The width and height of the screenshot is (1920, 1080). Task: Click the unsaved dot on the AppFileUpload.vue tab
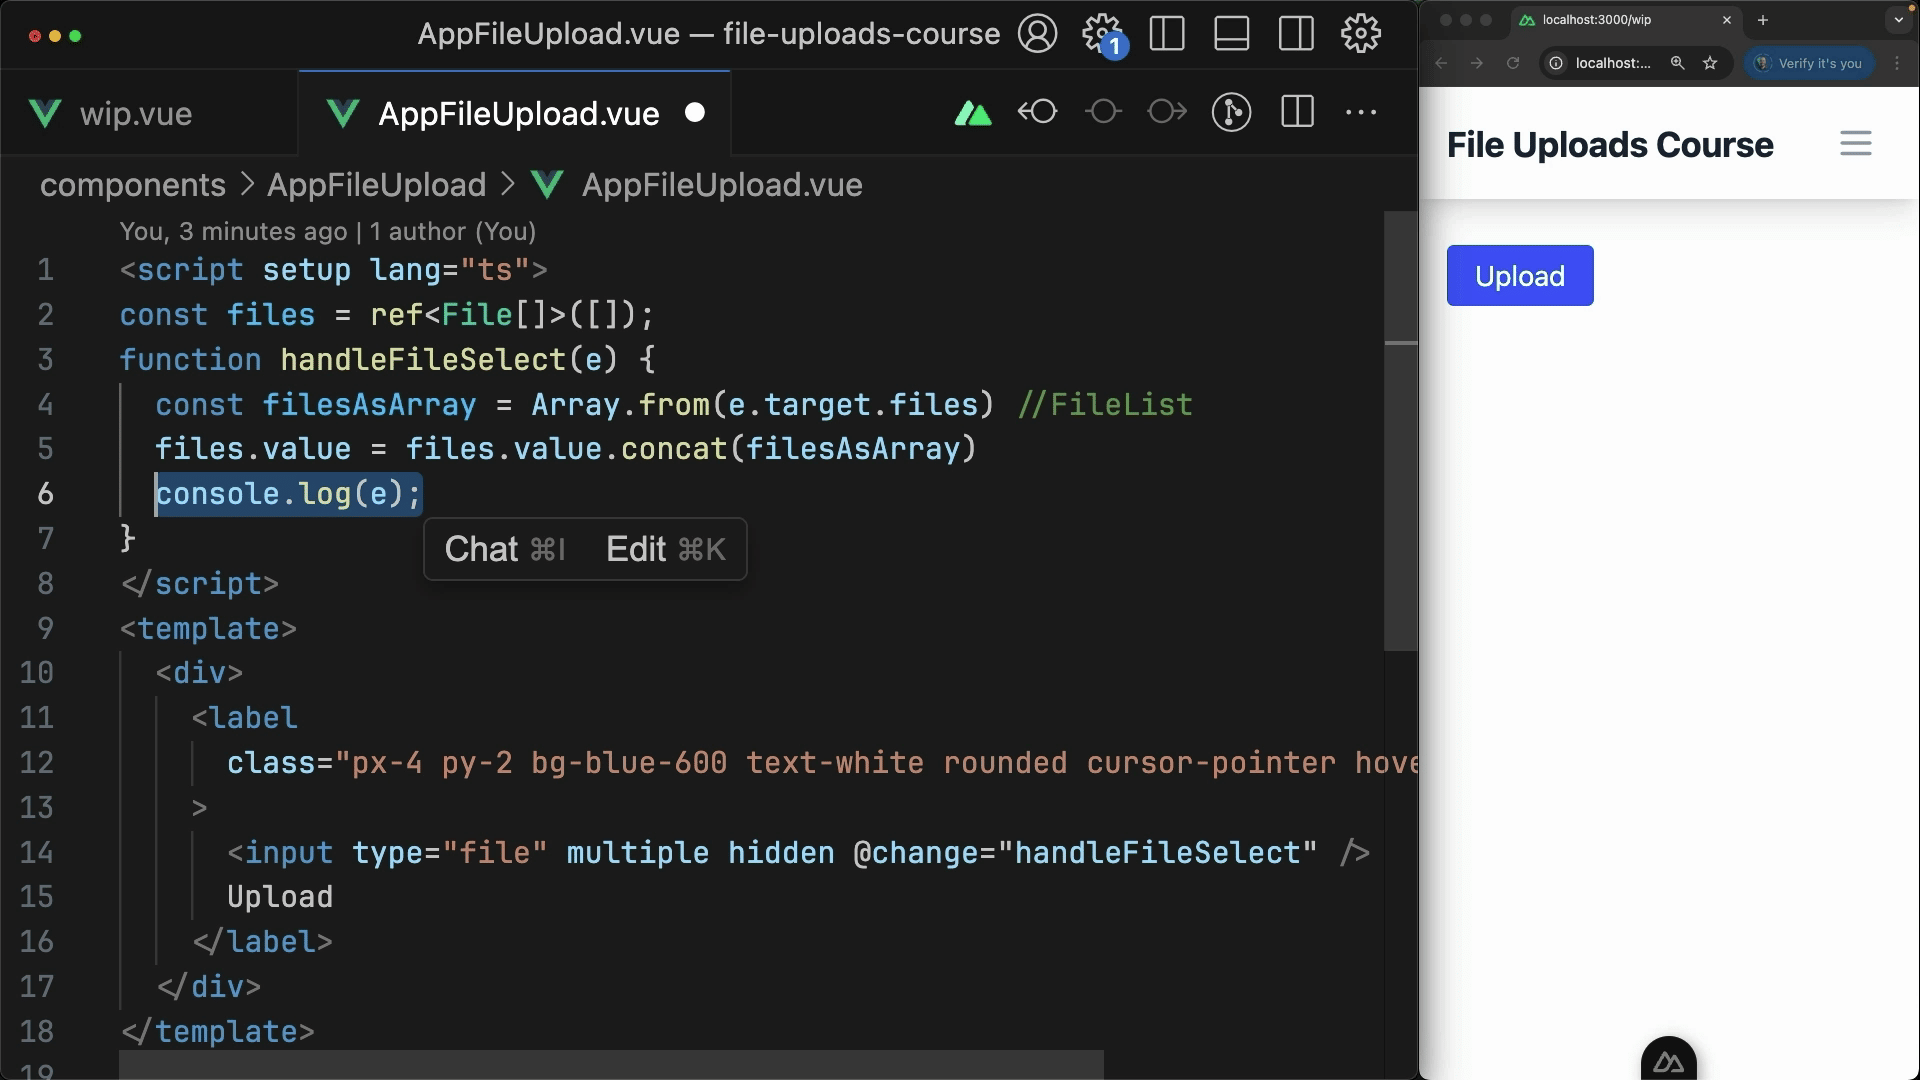click(695, 113)
